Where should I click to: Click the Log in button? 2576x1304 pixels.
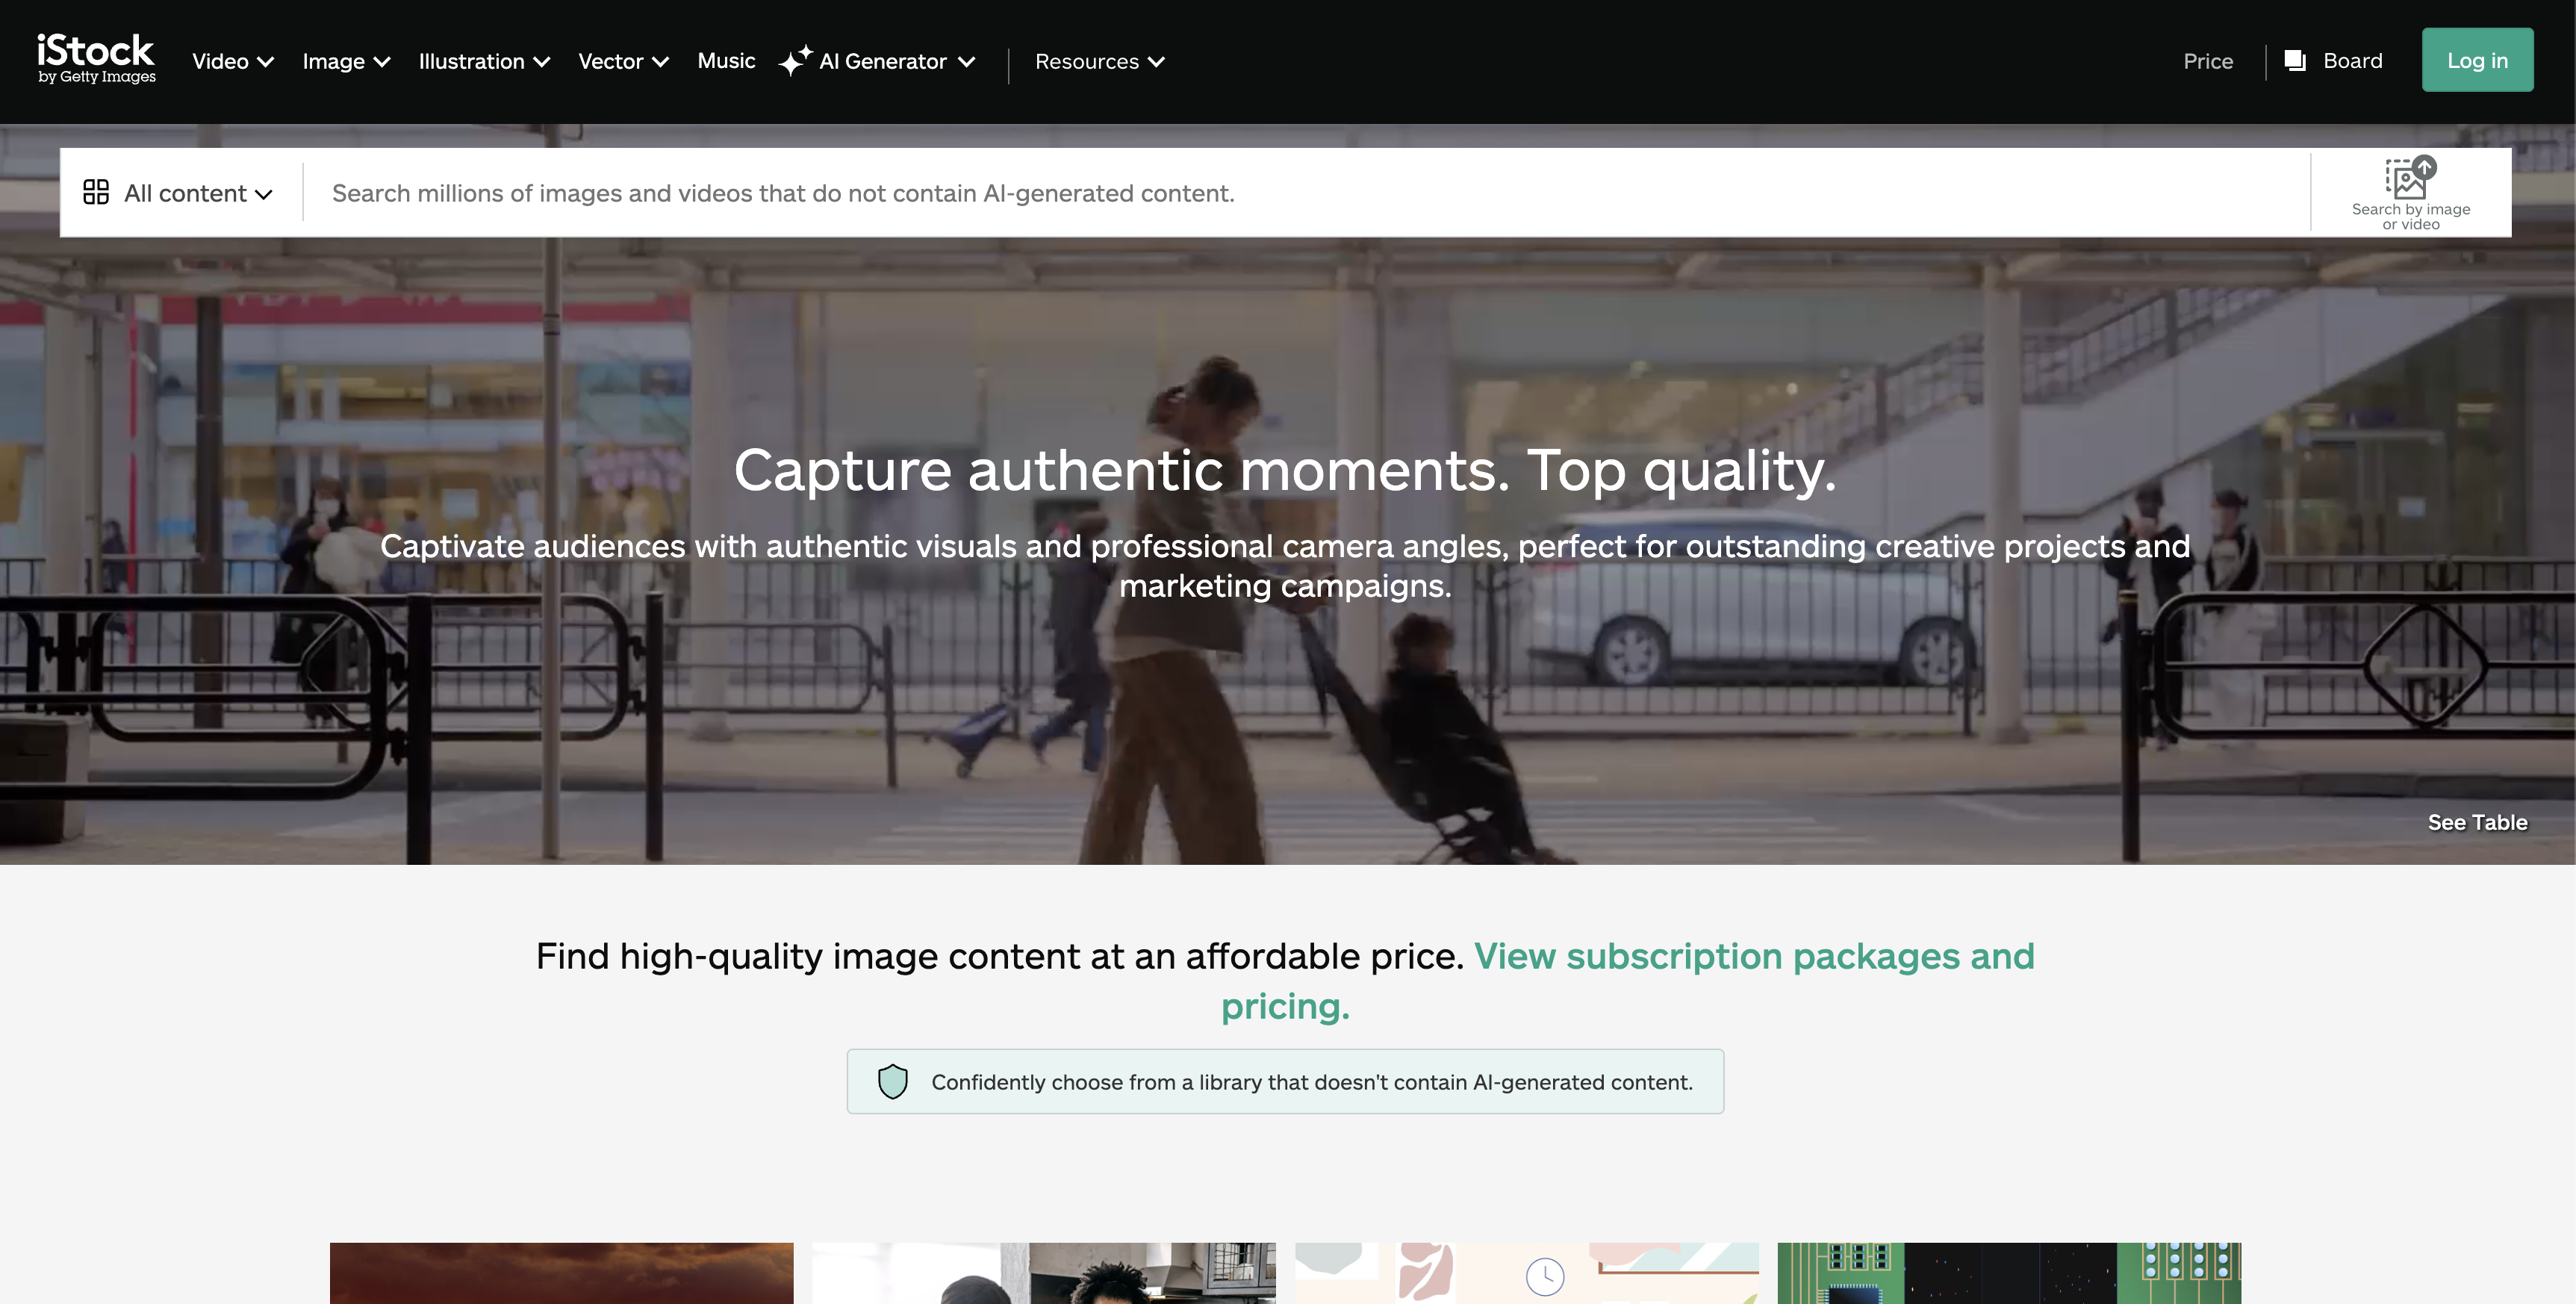coord(2477,60)
